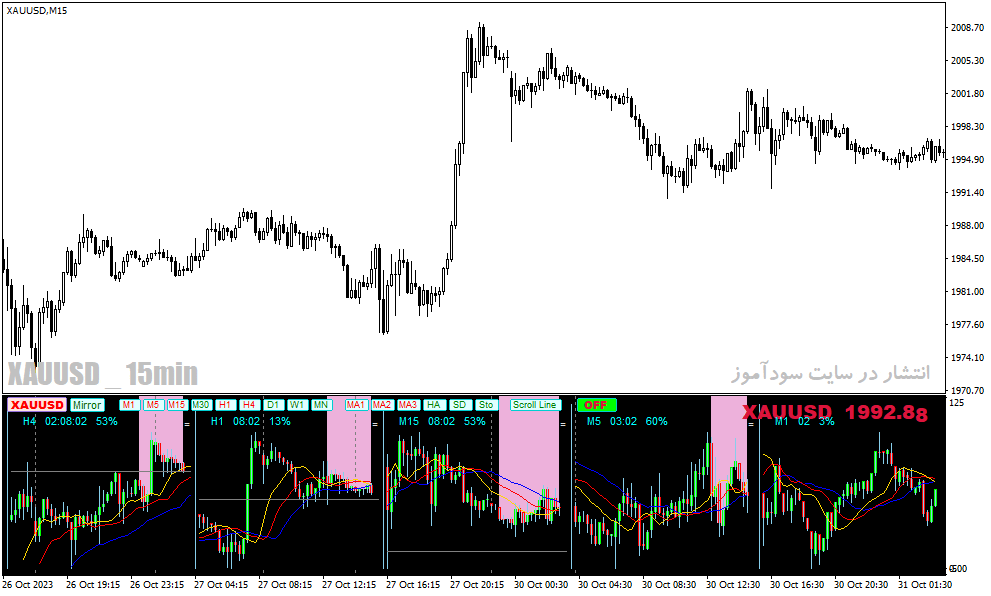Toggle the green OFF switch
Image resolution: width=991 pixels, height=596 pixels.
tap(596, 405)
